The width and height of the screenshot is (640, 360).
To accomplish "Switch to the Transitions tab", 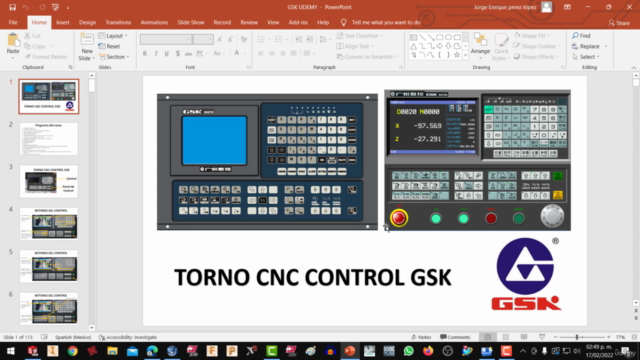I will [118, 22].
